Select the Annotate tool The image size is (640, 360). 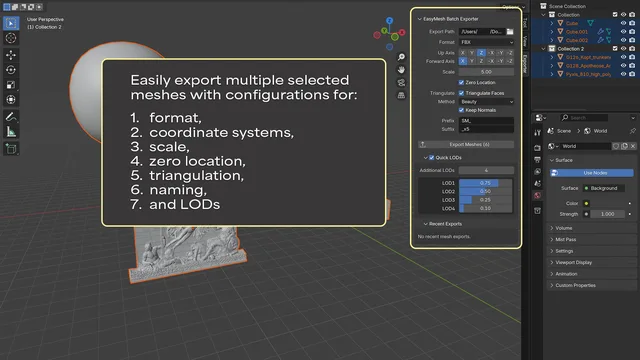(x=11, y=117)
